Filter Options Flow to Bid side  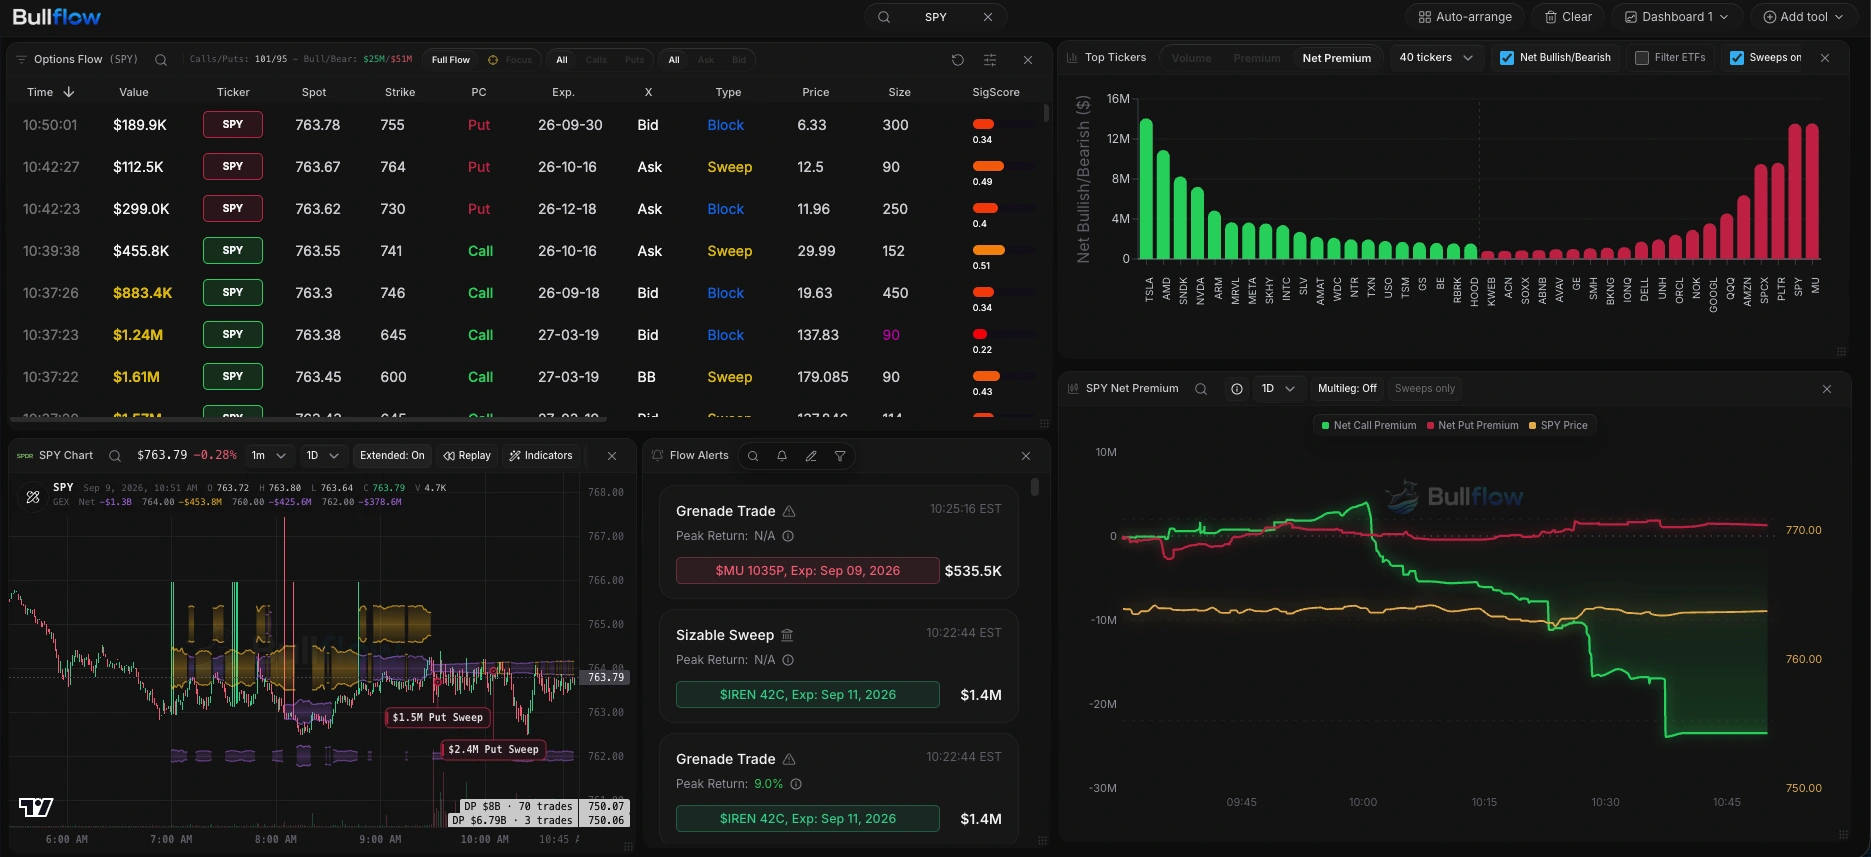click(x=739, y=60)
